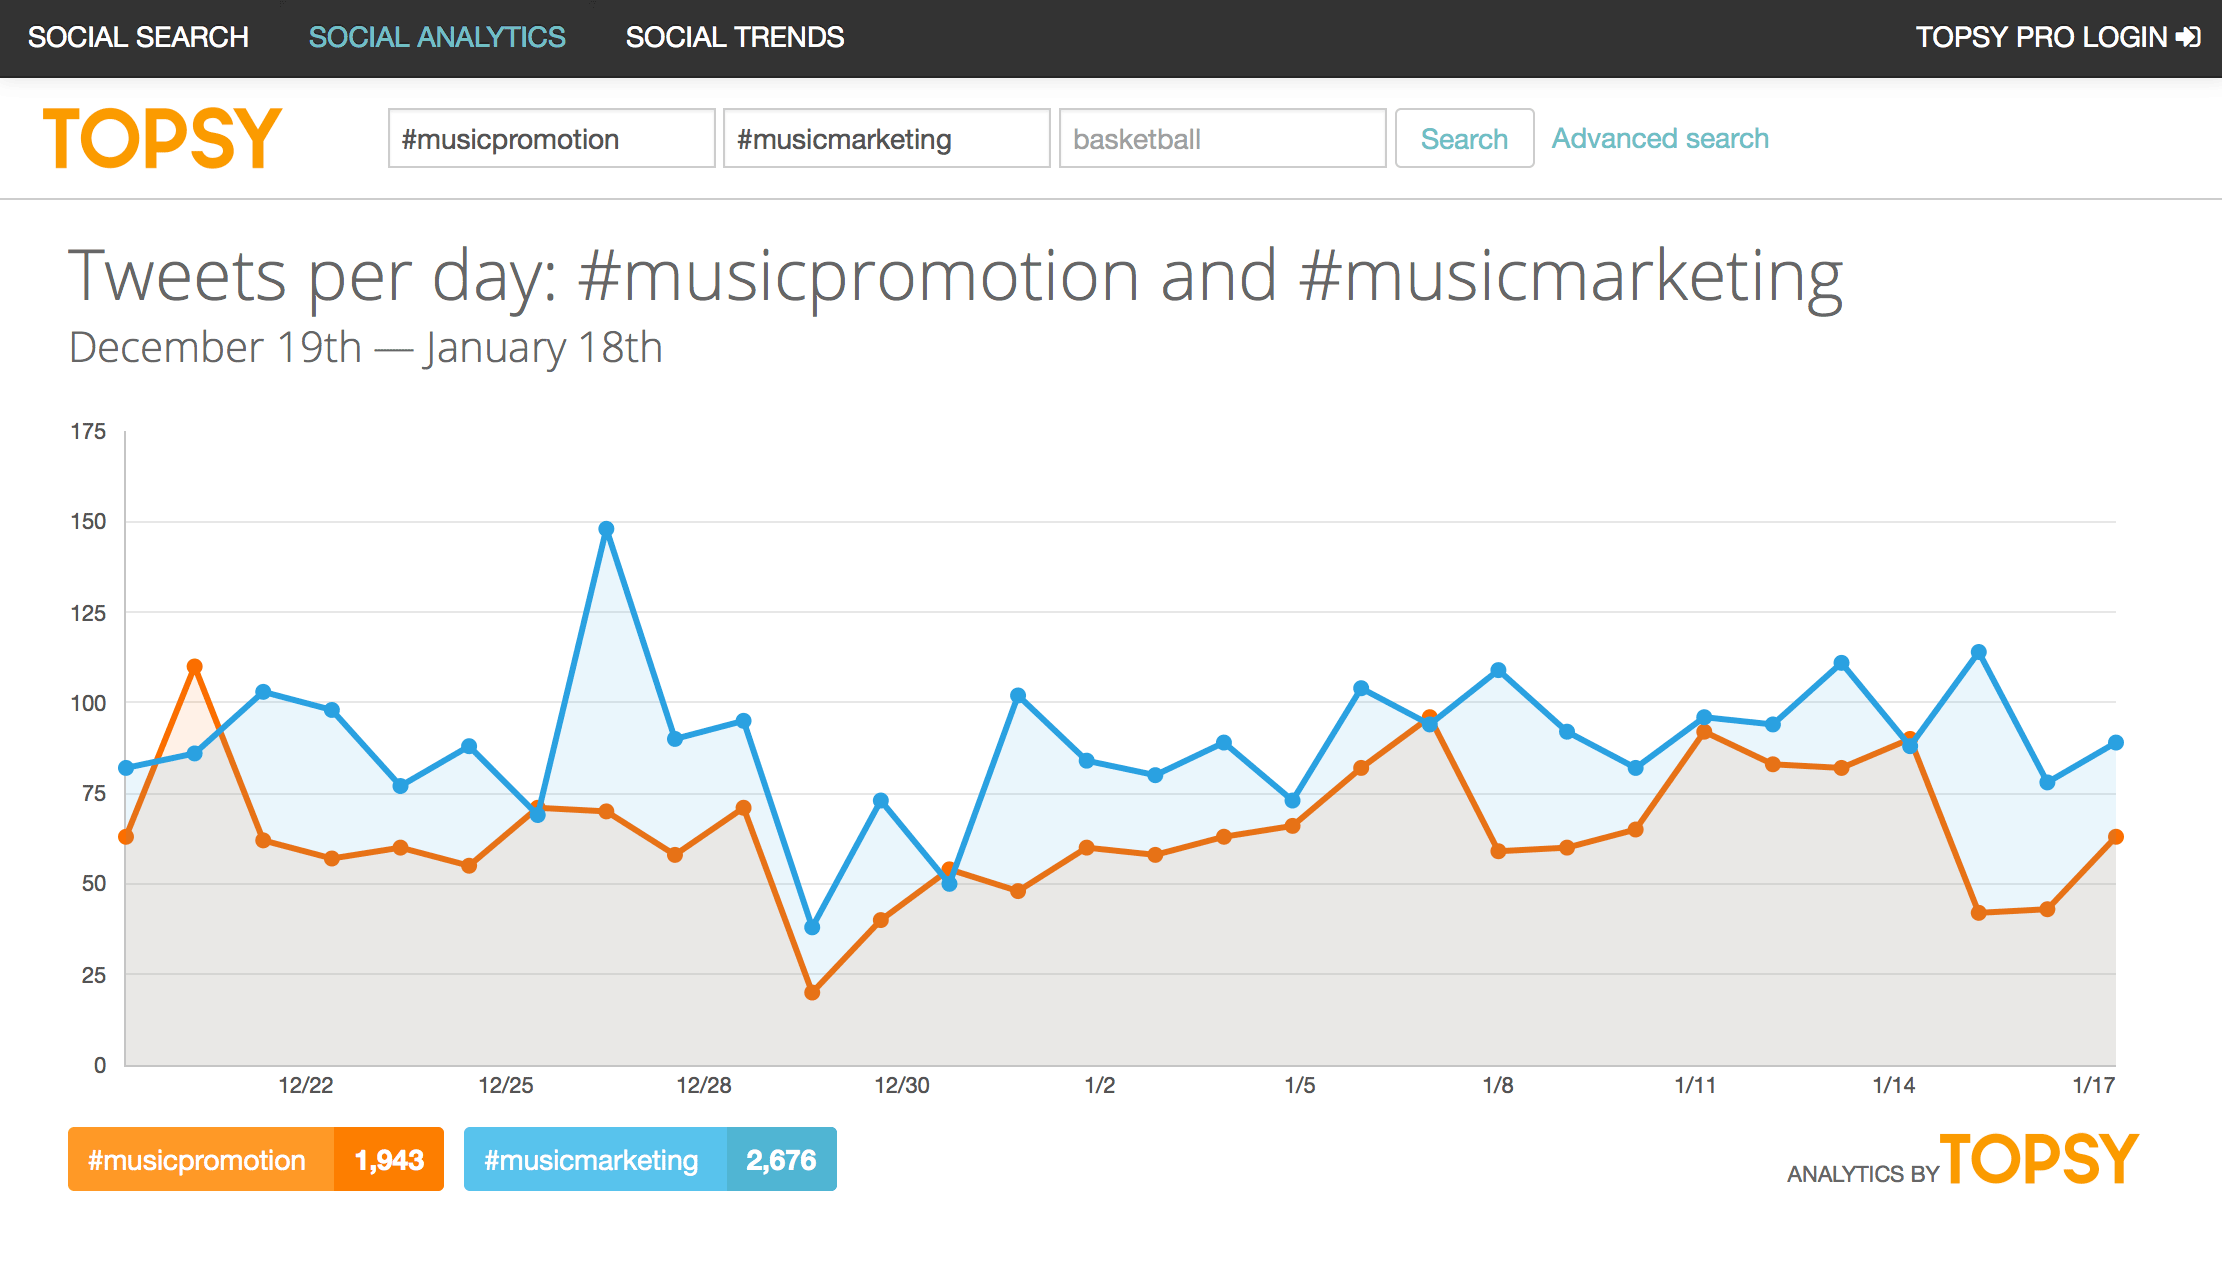The height and width of the screenshot is (1268, 2222).
Task: Open the Advanced search link
Action: pos(1660,139)
